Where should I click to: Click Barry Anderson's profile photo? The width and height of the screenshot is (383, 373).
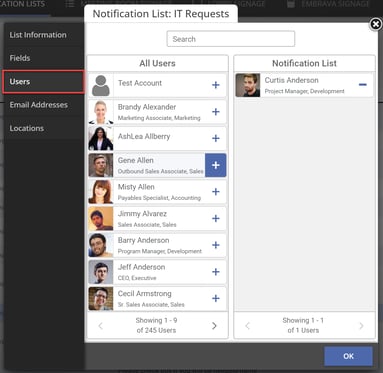101,245
